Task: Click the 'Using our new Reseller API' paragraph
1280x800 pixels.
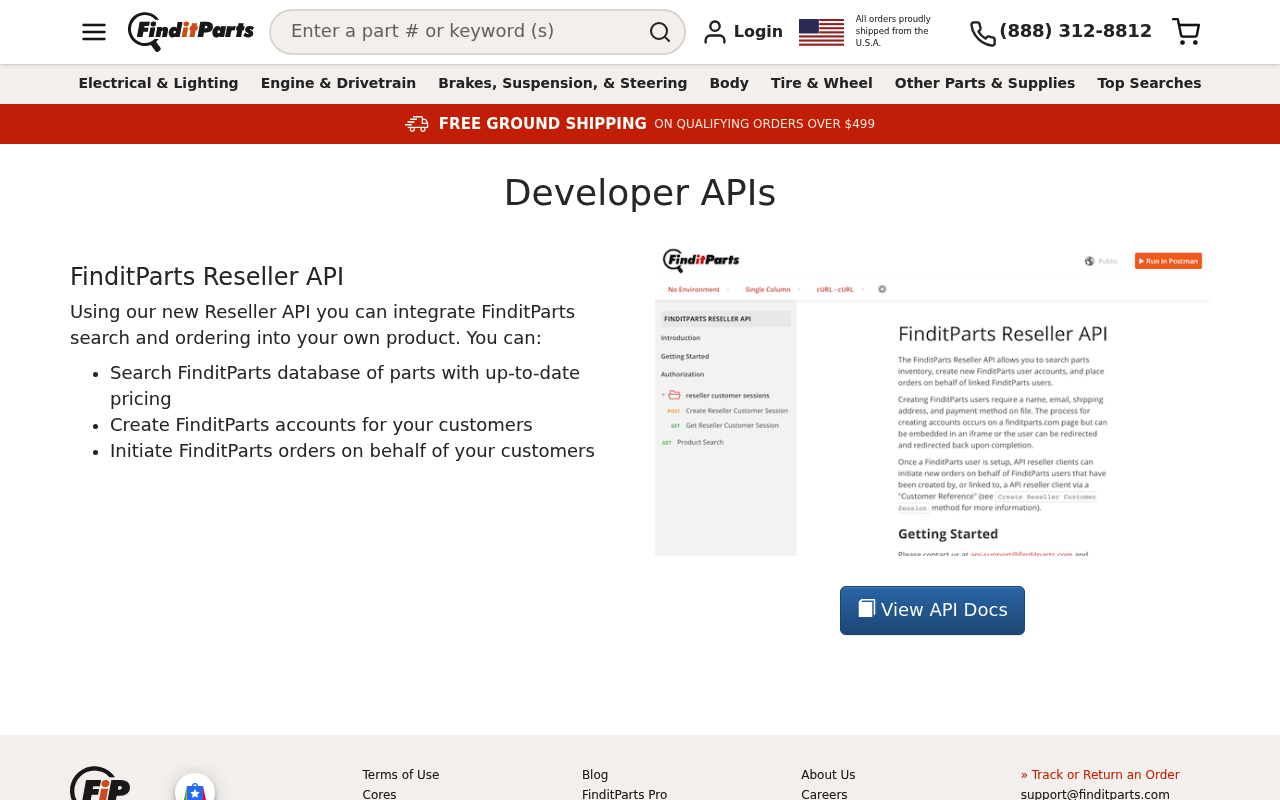Action: tap(322, 325)
